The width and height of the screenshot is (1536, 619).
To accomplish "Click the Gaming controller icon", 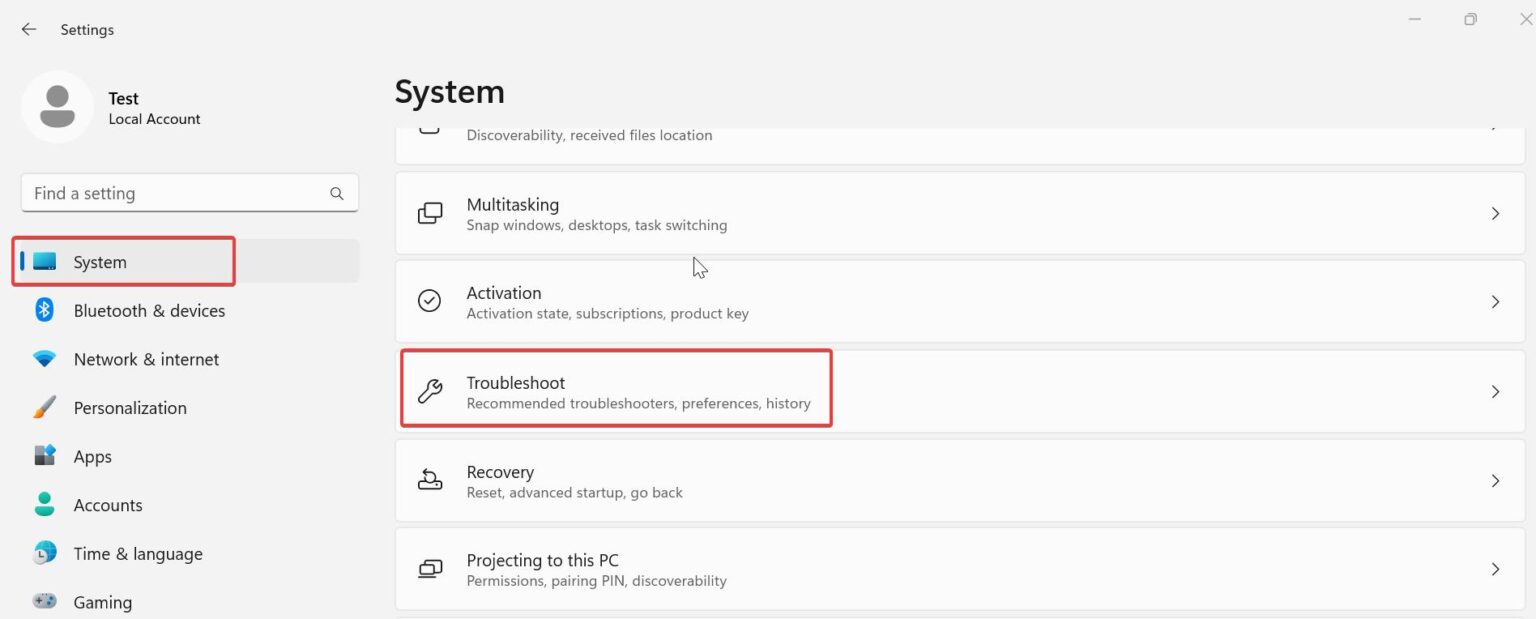I will click(x=44, y=602).
